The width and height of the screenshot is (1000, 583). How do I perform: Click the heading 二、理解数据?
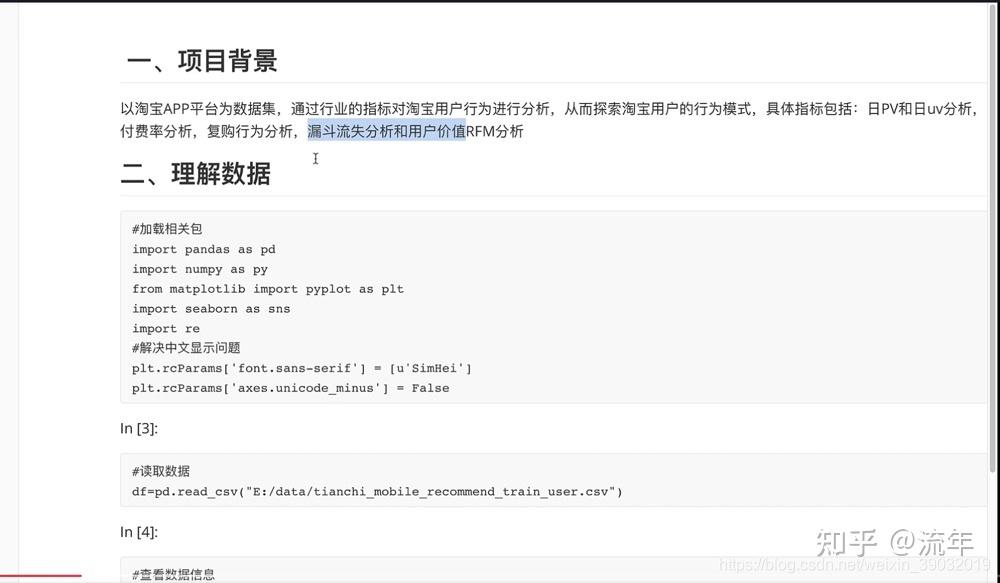[x=195, y=174]
